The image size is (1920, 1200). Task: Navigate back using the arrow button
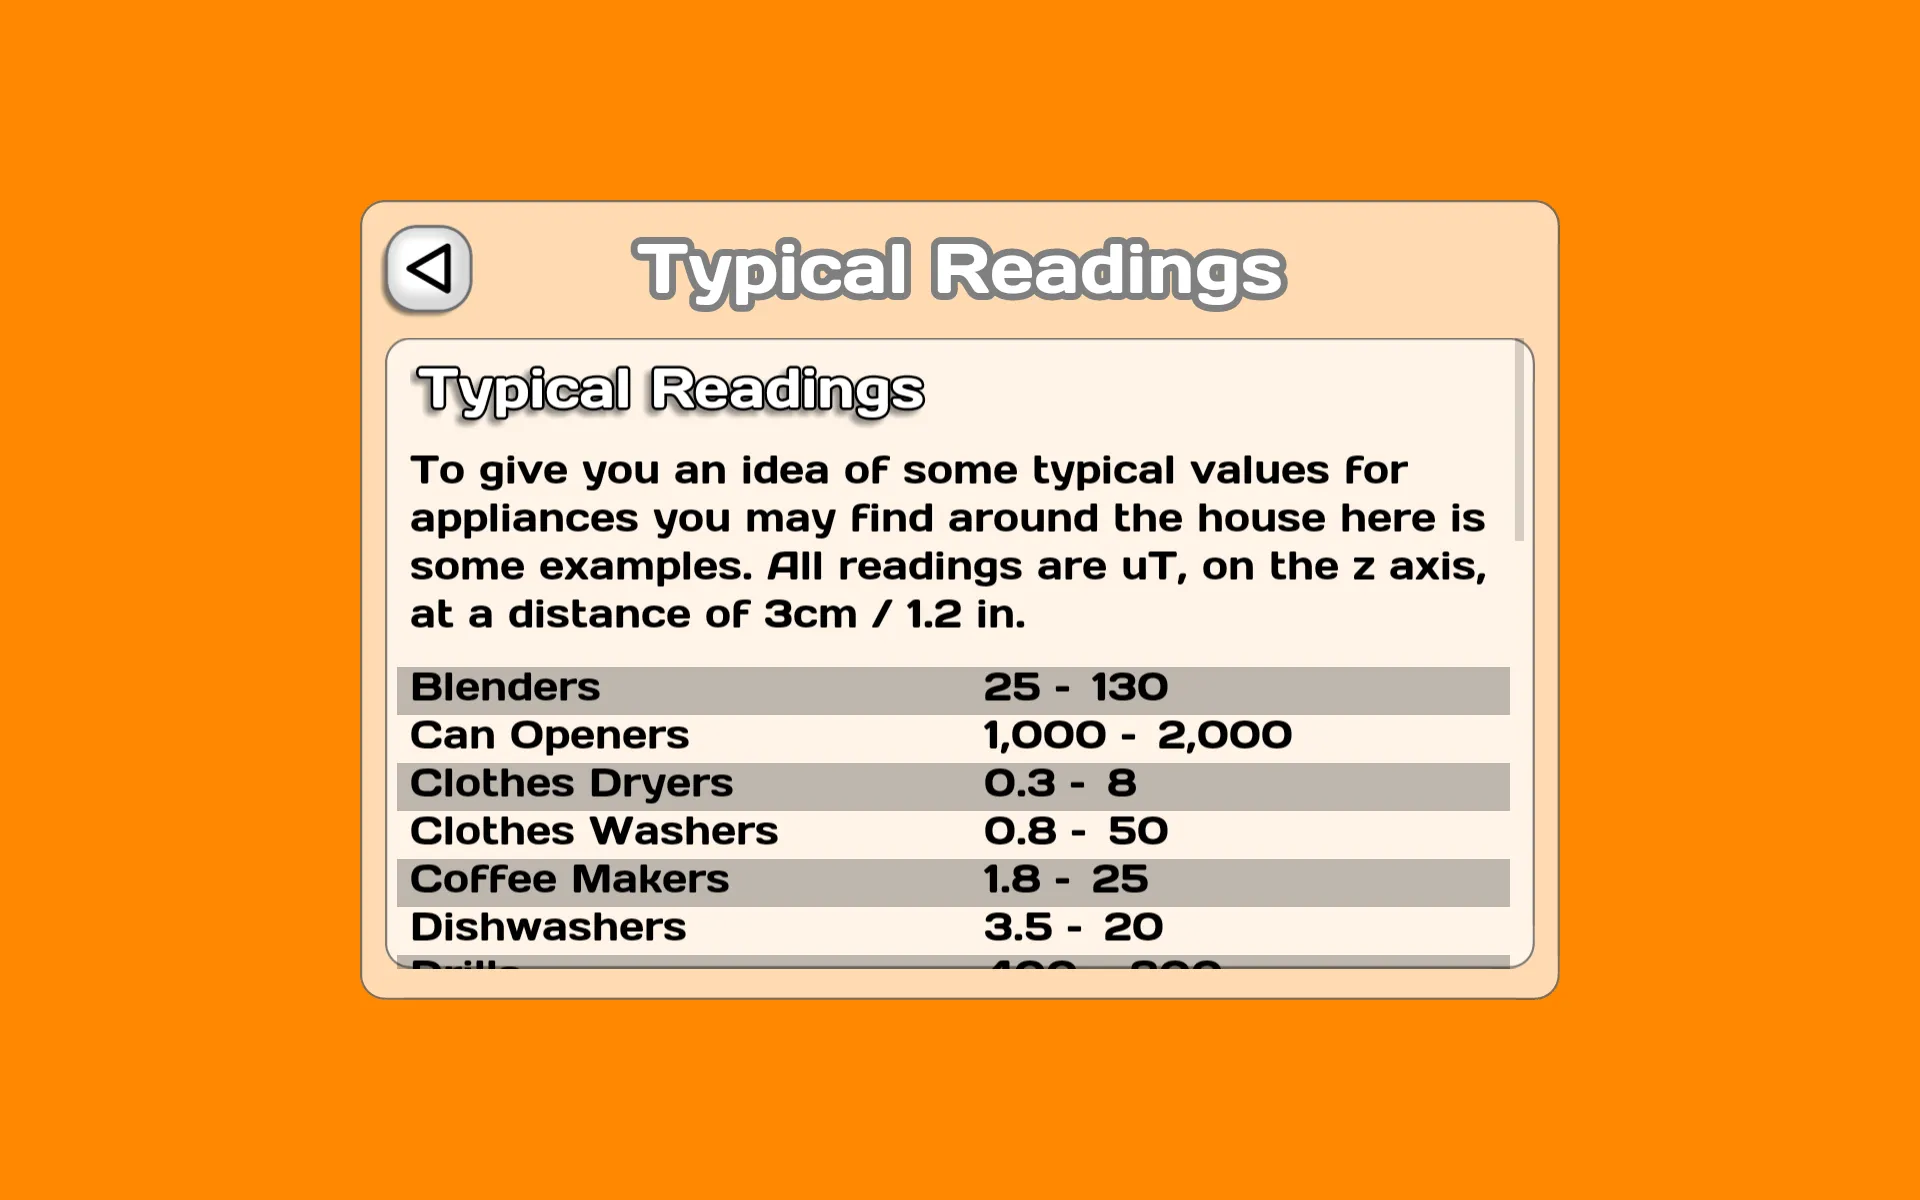tap(430, 268)
